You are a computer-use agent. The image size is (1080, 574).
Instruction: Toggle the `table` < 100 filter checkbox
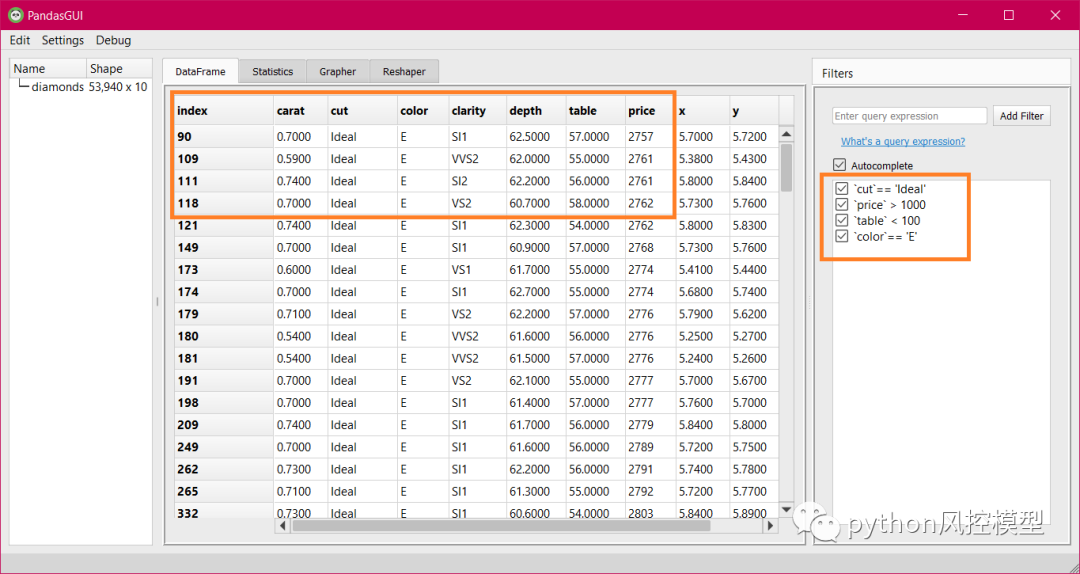coord(842,221)
